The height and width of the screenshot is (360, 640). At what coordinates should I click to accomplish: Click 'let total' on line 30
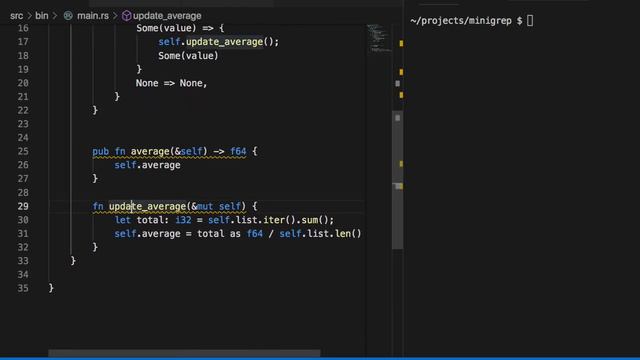pos(140,220)
